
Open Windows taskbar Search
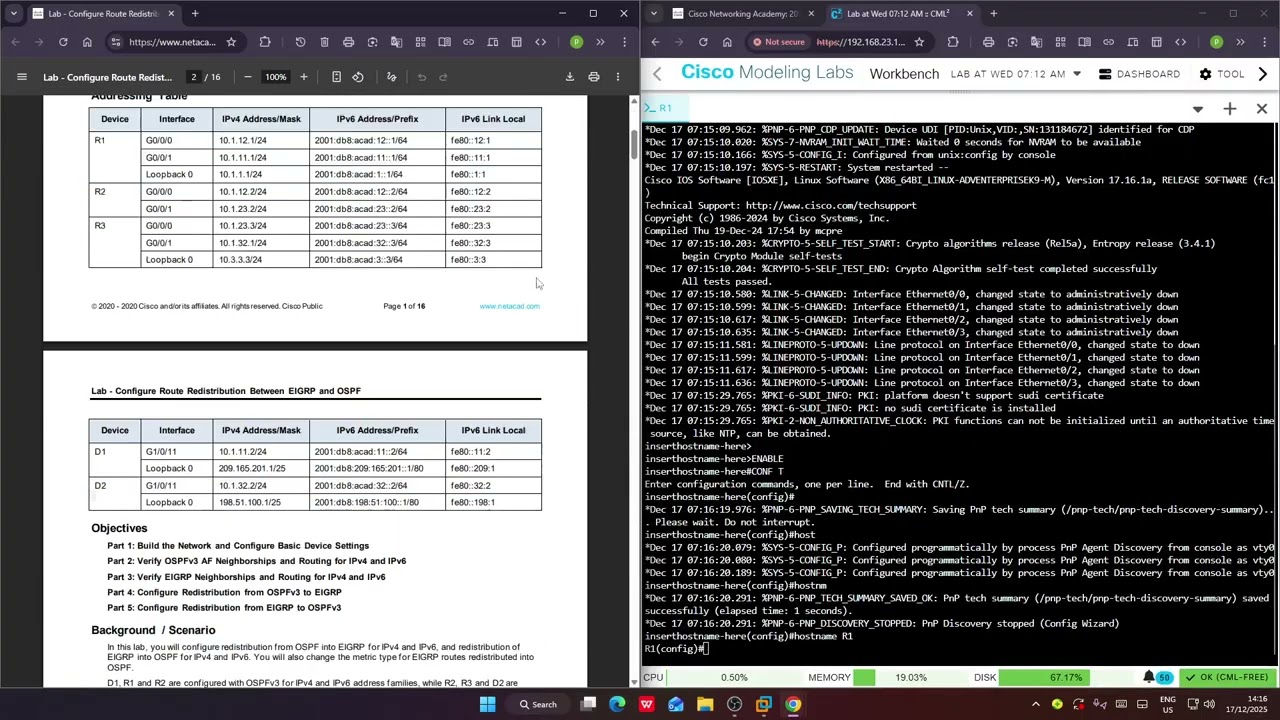[x=537, y=705]
